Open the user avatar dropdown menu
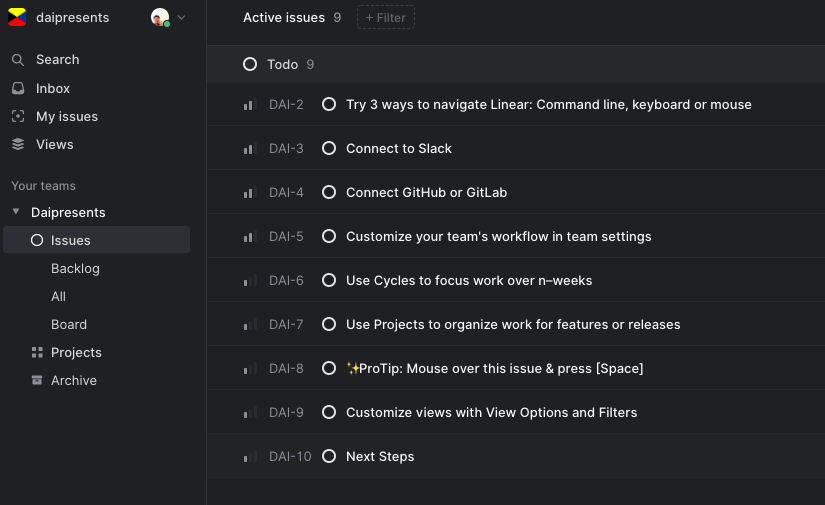The width and height of the screenshot is (825, 505). click(168, 17)
